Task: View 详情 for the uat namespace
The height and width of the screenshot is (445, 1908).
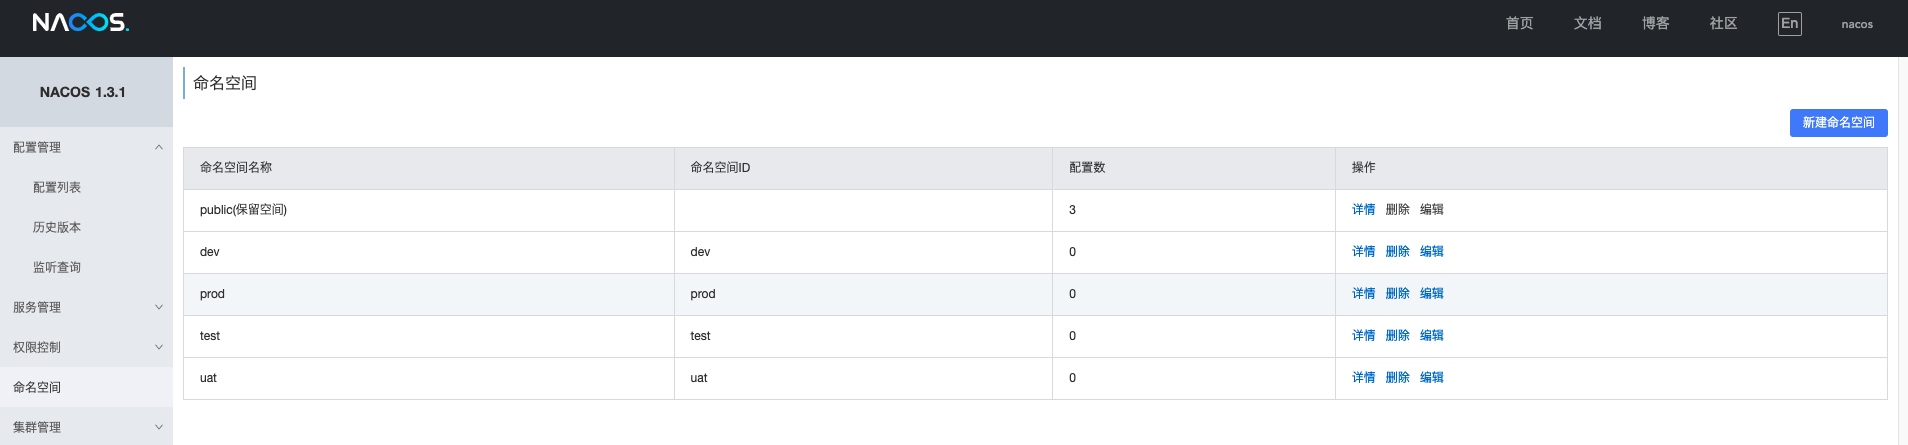Action: click(x=1363, y=378)
